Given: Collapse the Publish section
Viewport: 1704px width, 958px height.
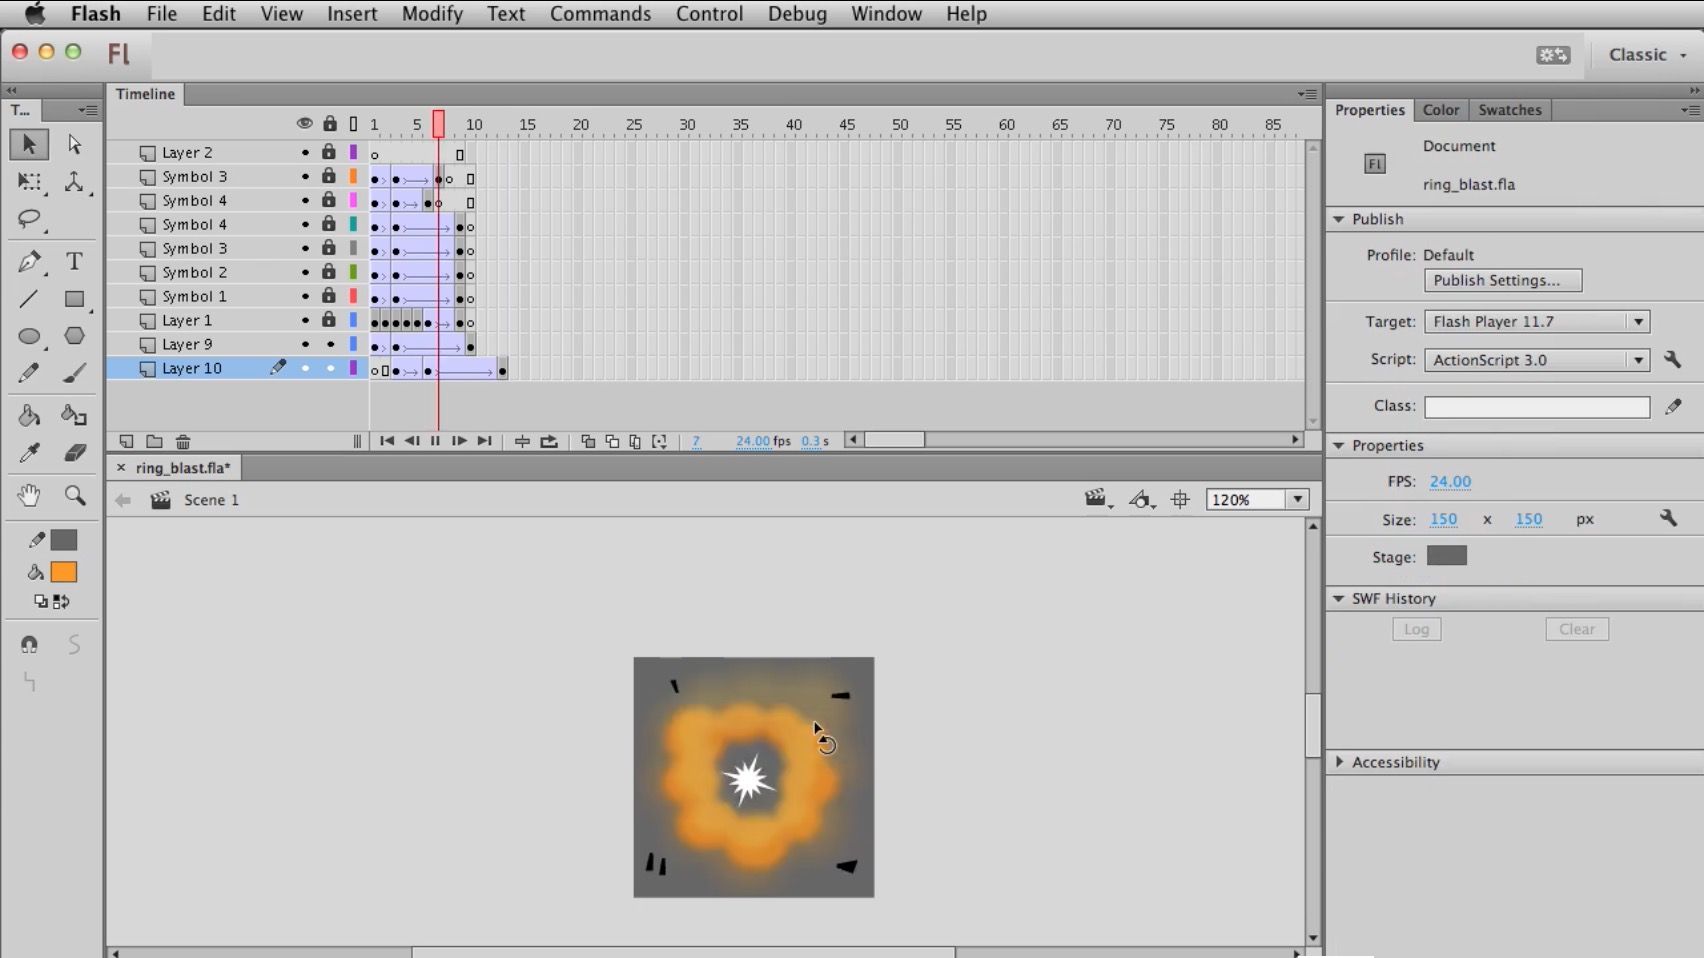Looking at the screenshot, I should click(x=1340, y=219).
